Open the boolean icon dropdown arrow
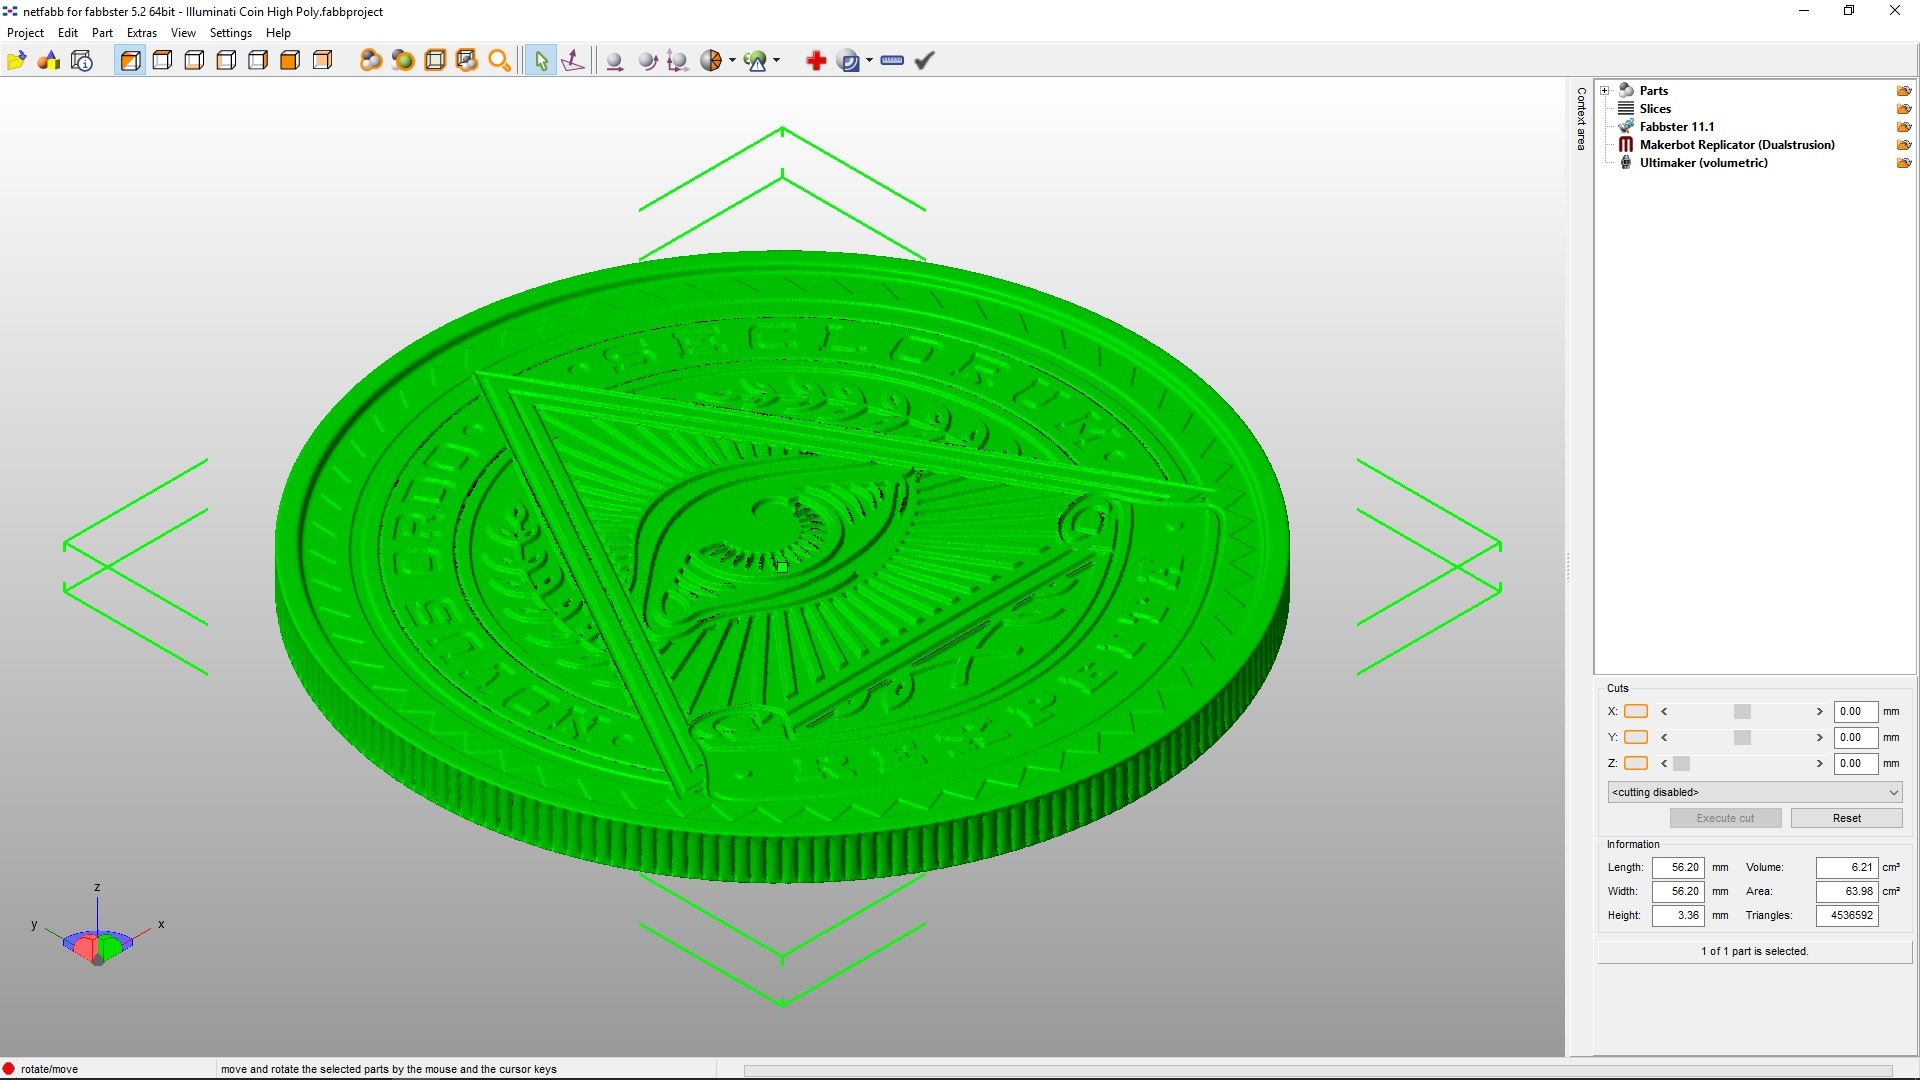Viewport: 1920px width, 1080px height. (869, 61)
